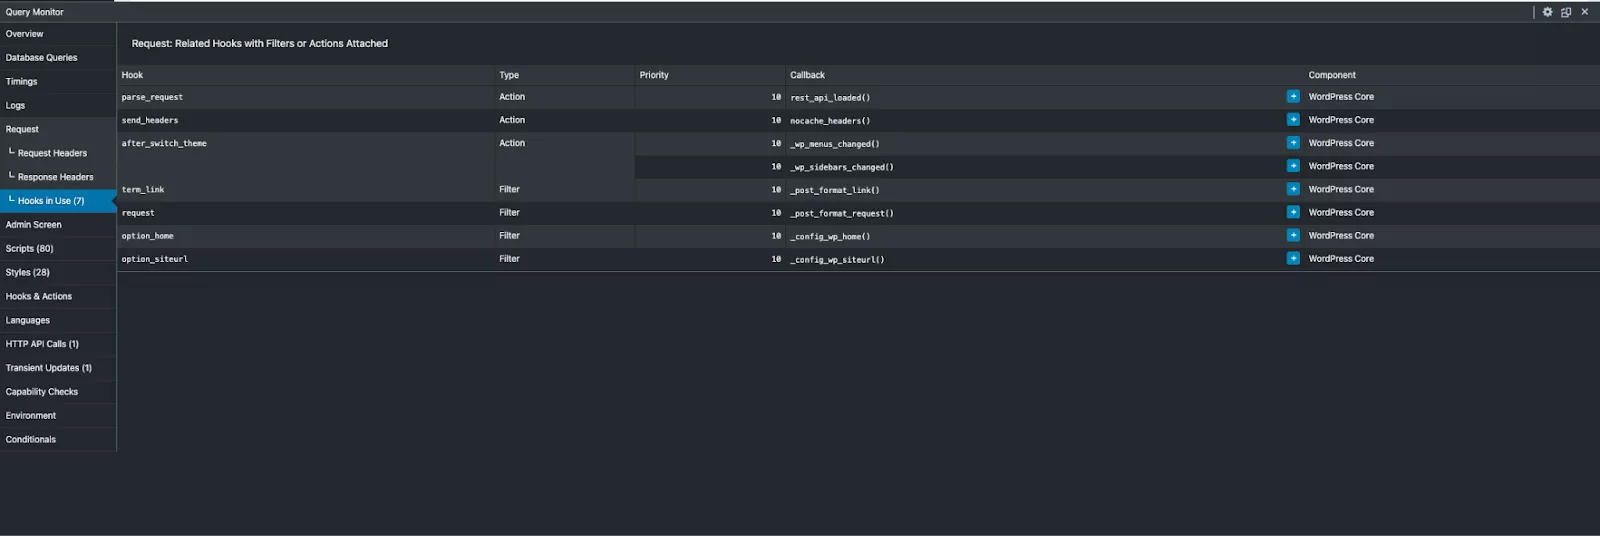Click plus icon next to _config_wp_siteurl()
This screenshot has width=1600, height=536.
pyautogui.click(x=1293, y=258)
